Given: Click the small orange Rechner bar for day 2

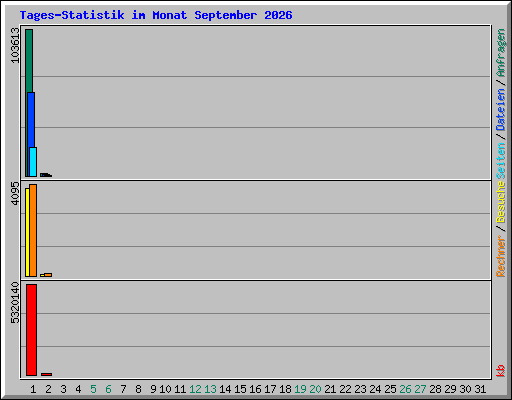Looking at the screenshot, I should (48, 275).
